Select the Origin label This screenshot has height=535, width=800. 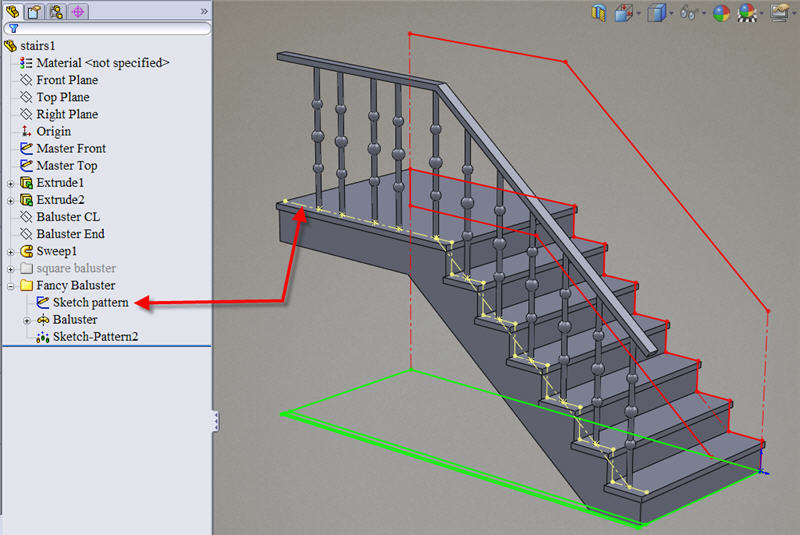54,131
